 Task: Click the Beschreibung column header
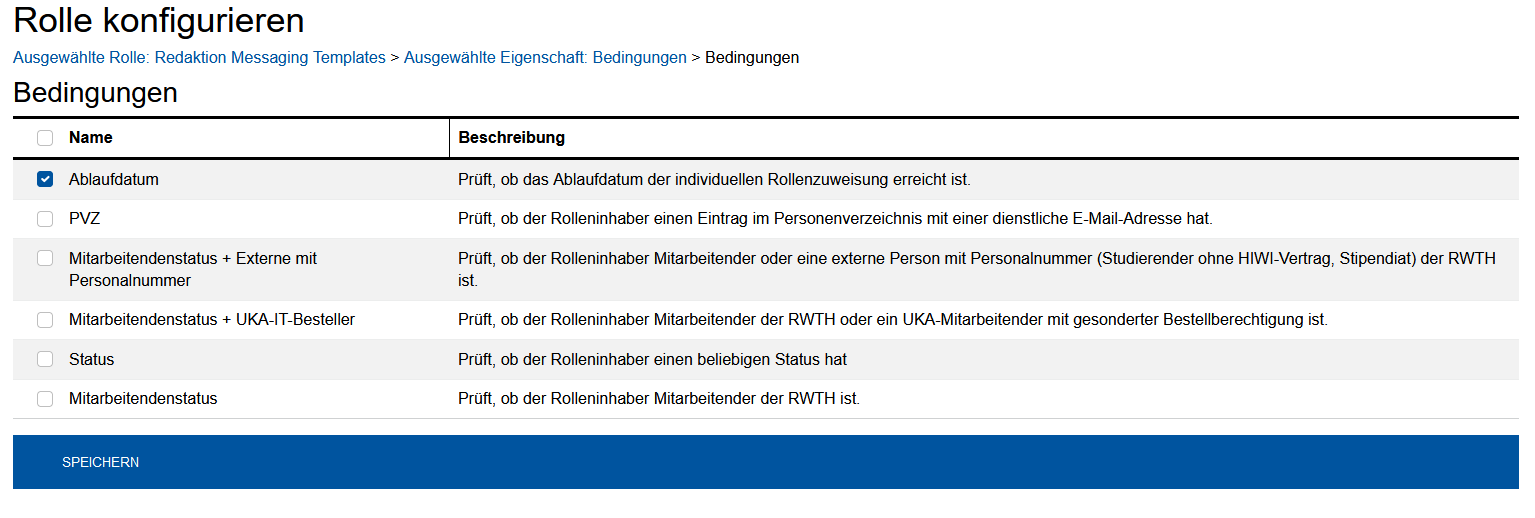click(x=511, y=138)
